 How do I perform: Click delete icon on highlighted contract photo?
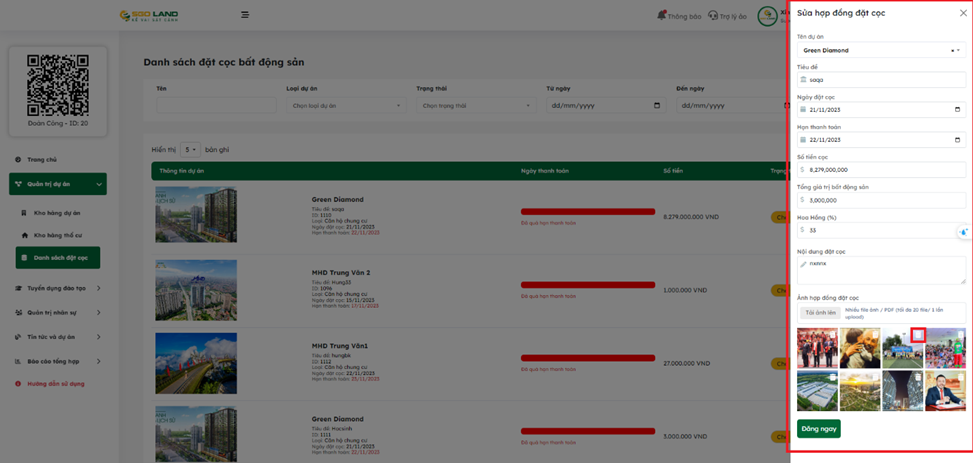[x=918, y=335]
